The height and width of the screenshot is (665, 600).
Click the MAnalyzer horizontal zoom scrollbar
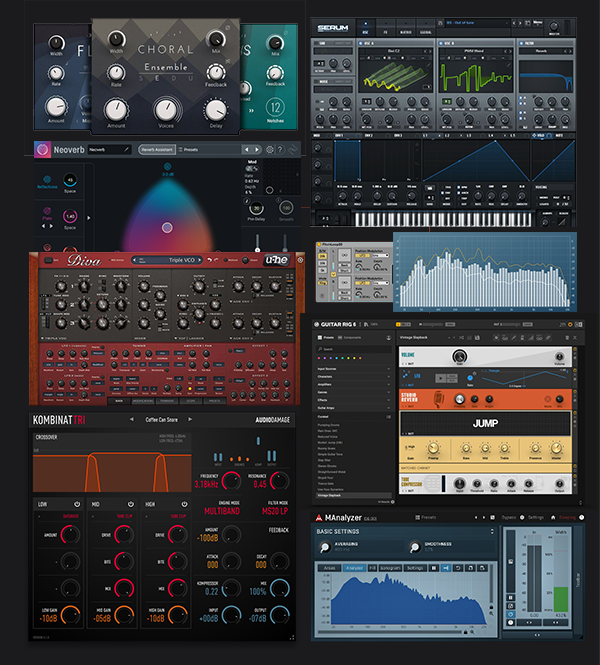(x=389, y=632)
